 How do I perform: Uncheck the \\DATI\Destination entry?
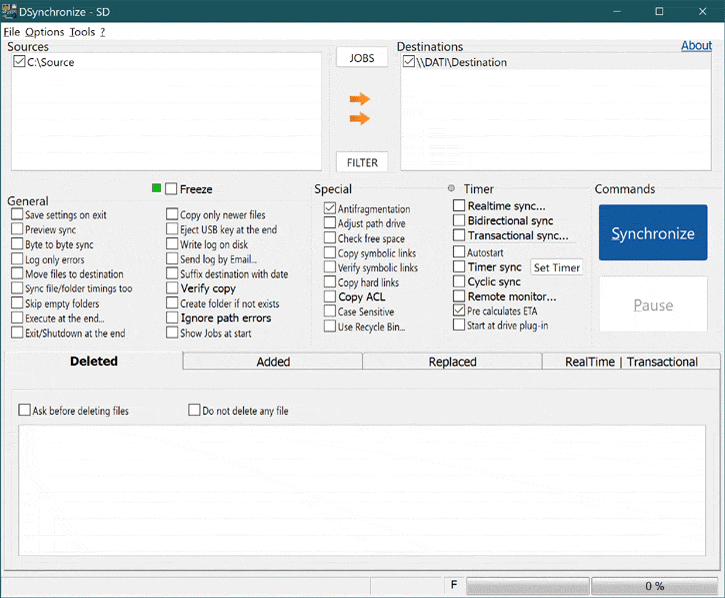409,62
